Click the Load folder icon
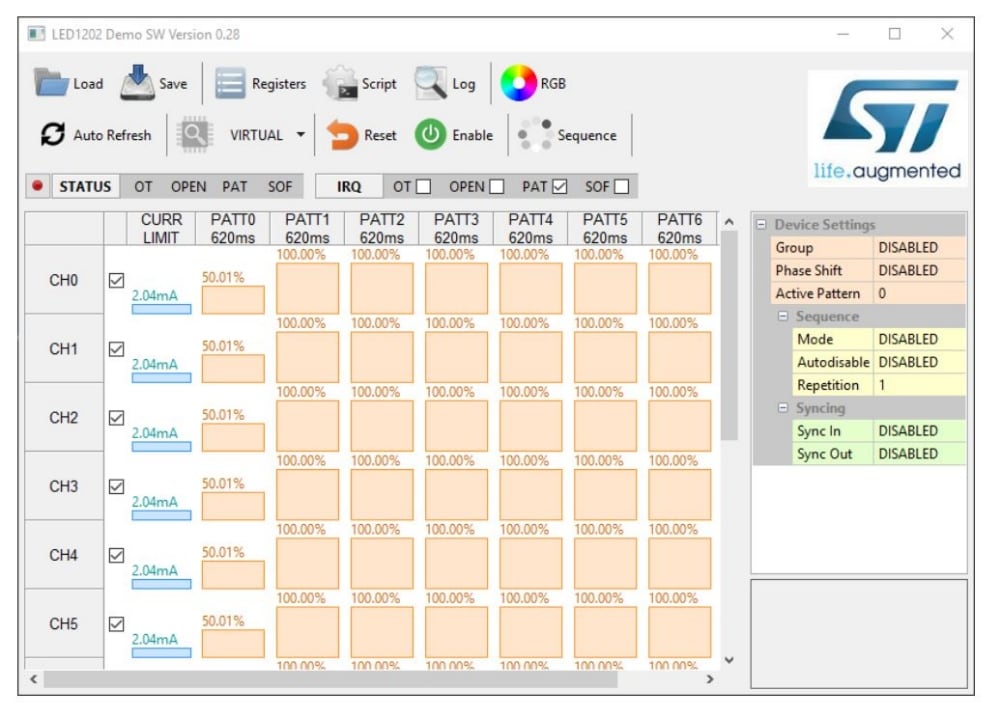The height and width of the screenshot is (718, 1000). click(x=51, y=83)
